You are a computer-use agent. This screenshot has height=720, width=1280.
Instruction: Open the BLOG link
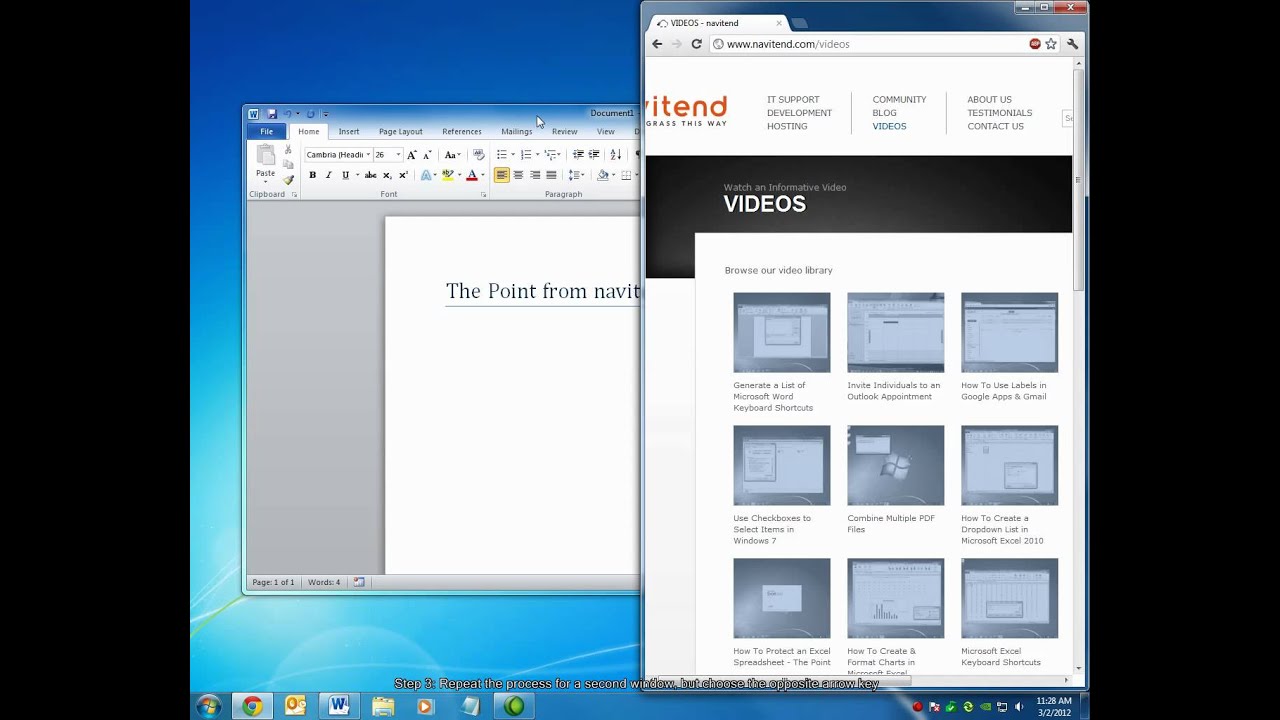[x=884, y=113]
